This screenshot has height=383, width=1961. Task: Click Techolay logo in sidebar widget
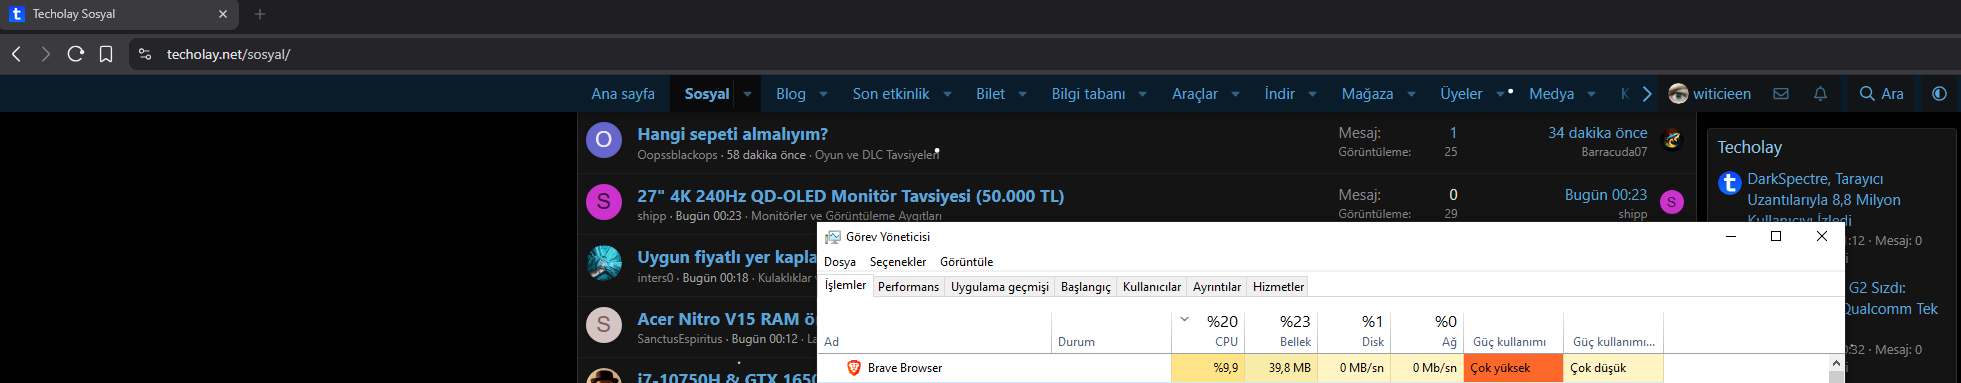click(x=1729, y=183)
